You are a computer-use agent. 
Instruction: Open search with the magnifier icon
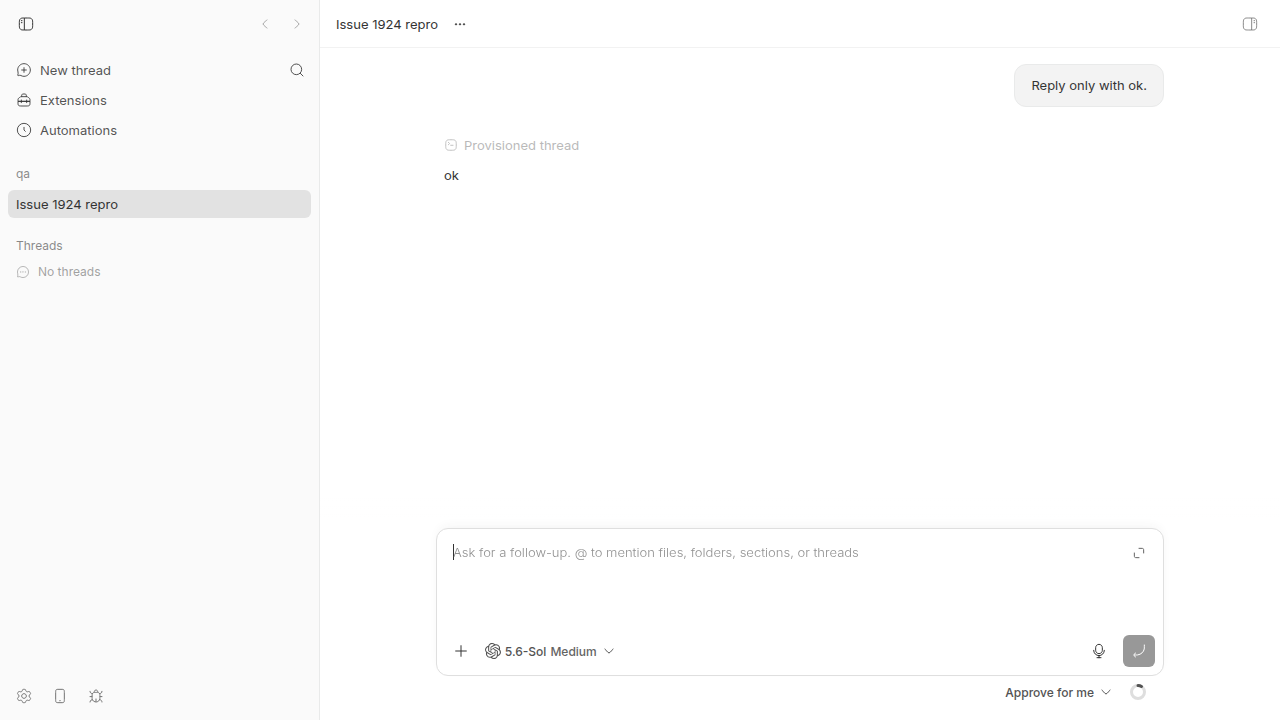[x=297, y=70]
